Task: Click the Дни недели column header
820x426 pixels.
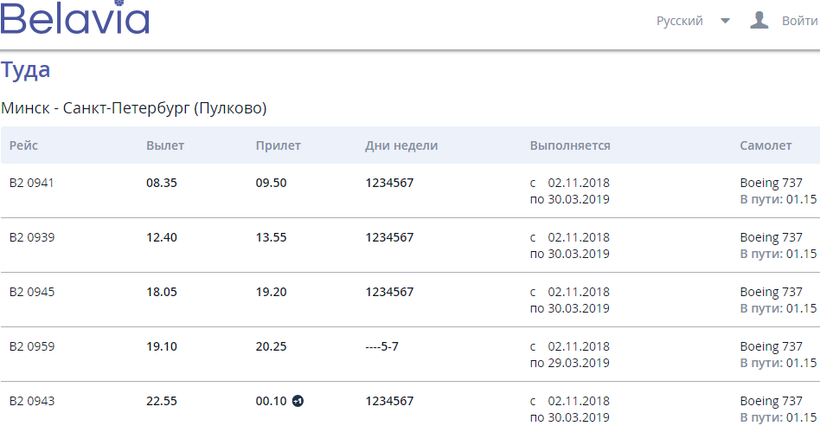Action: click(x=401, y=146)
